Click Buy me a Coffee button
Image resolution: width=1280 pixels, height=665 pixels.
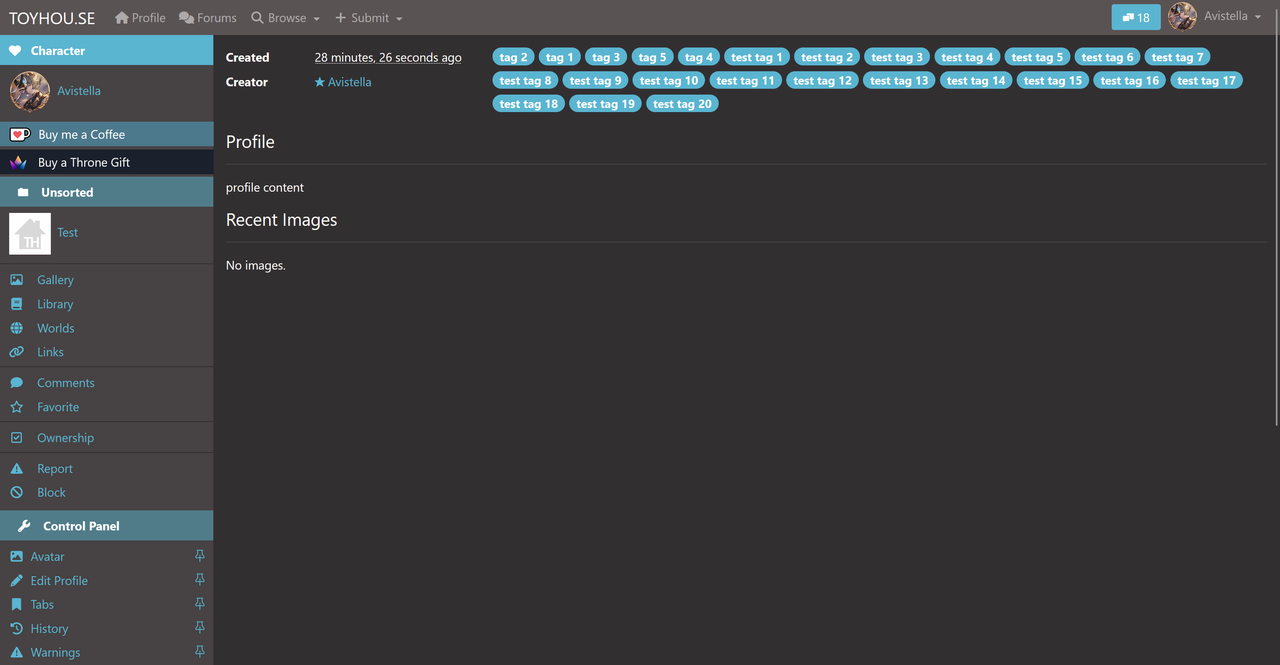[107, 134]
